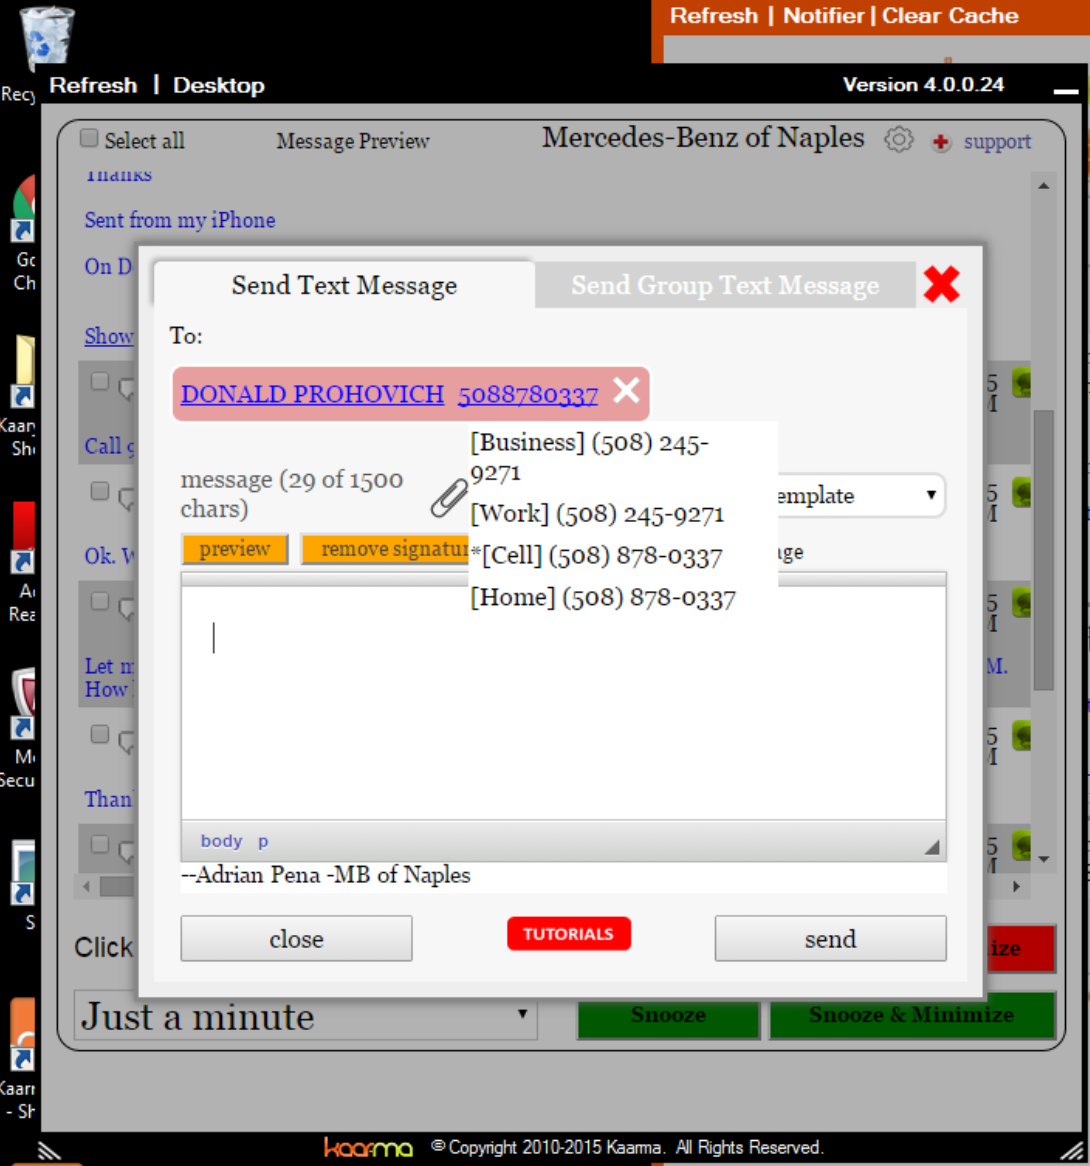The width and height of the screenshot is (1090, 1166).
Task: Switch to the Send Text Message tab
Action: click(x=344, y=285)
